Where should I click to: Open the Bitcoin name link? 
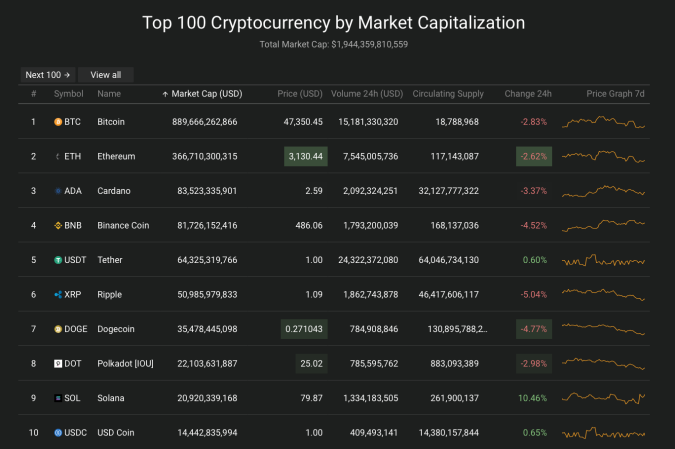111,122
